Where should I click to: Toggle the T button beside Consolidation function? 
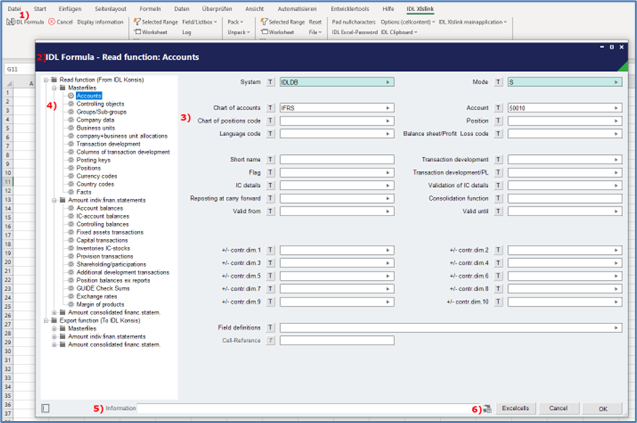coord(498,198)
